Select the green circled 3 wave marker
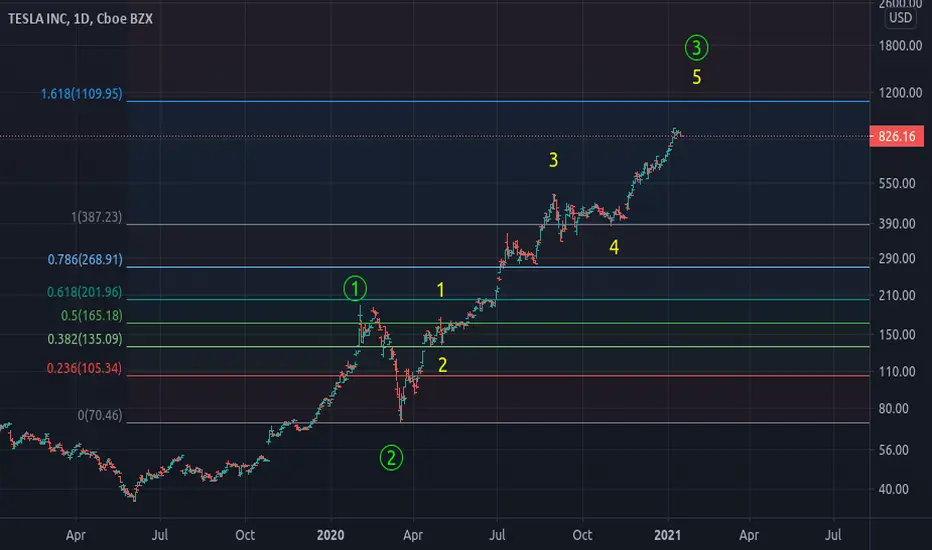This screenshot has width=932, height=550. pyautogui.click(x=696, y=48)
